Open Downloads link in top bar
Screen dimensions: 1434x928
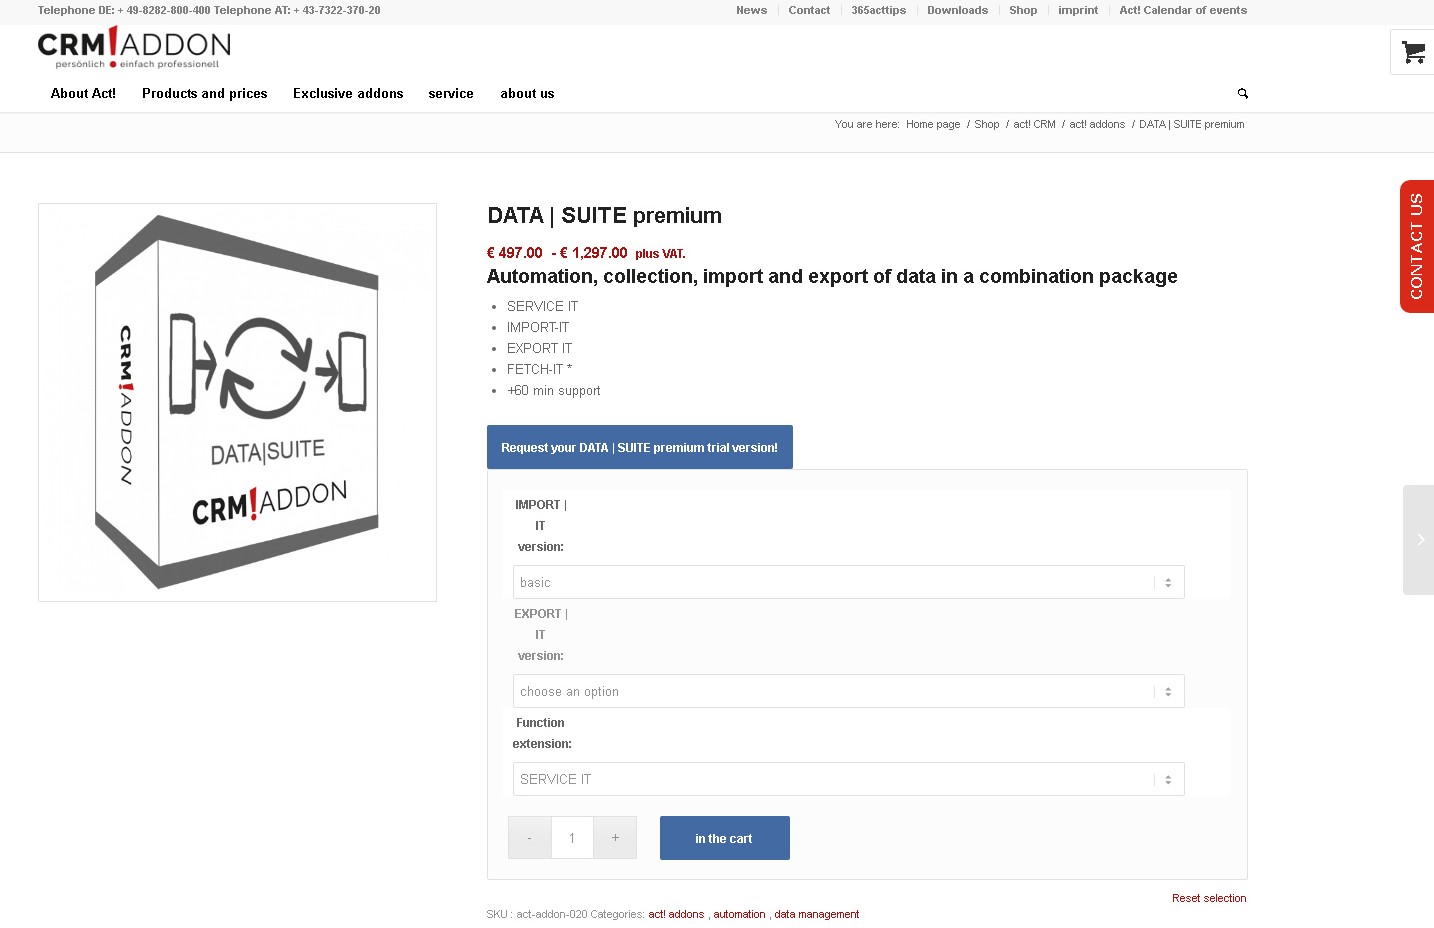(957, 10)
